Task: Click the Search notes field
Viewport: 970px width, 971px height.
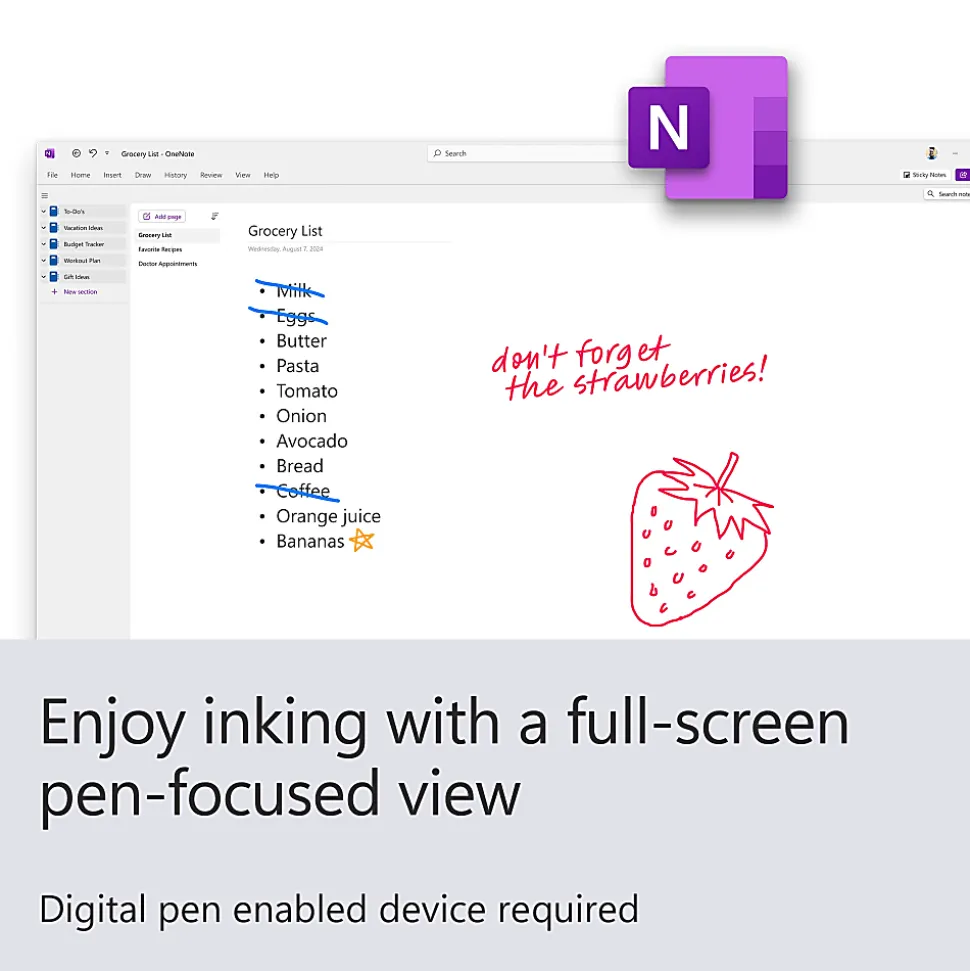Action: (947, 194)
